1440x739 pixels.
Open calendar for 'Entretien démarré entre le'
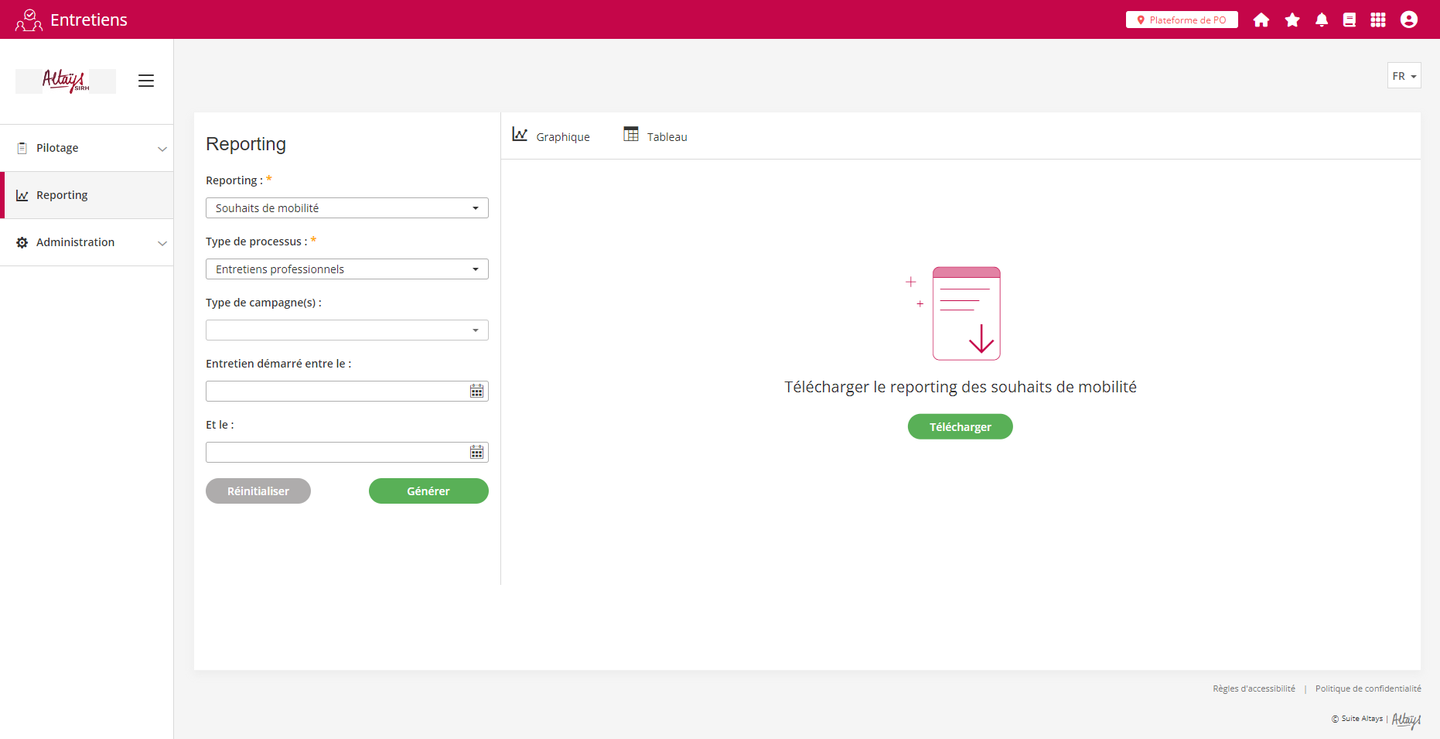point(477,392)
